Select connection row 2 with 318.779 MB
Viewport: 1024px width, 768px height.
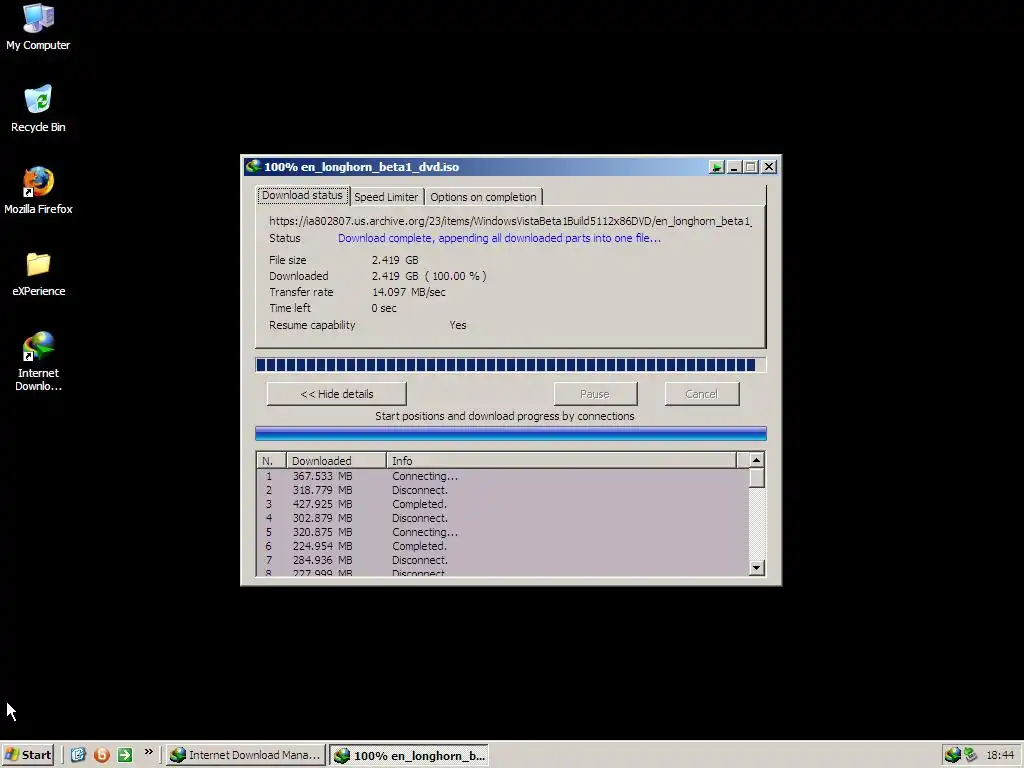[x=502, y=490]
